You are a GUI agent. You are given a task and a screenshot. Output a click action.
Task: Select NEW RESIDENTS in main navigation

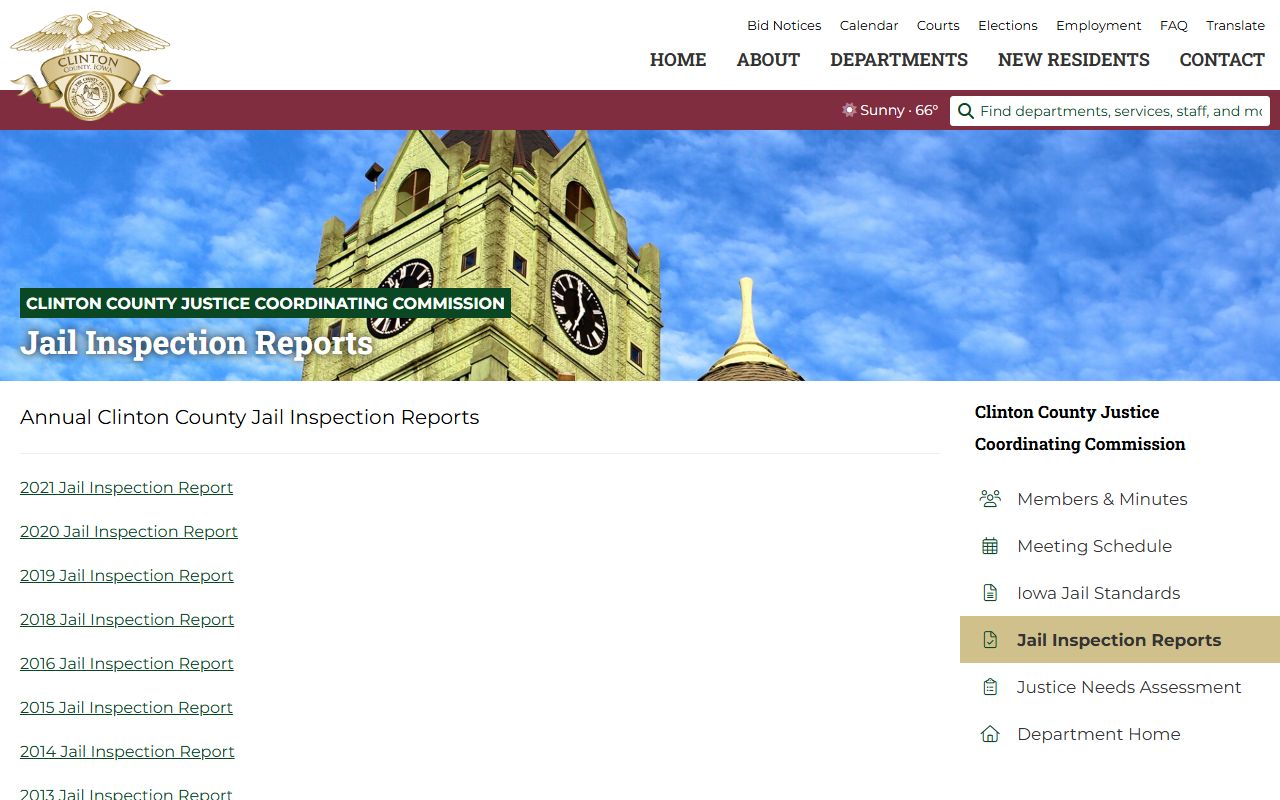(1074, 60)
